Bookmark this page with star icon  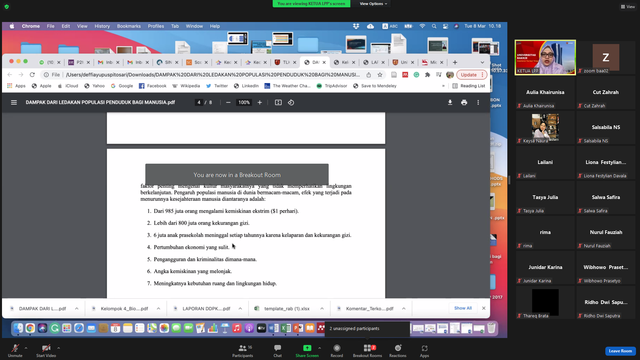(380, 75)
